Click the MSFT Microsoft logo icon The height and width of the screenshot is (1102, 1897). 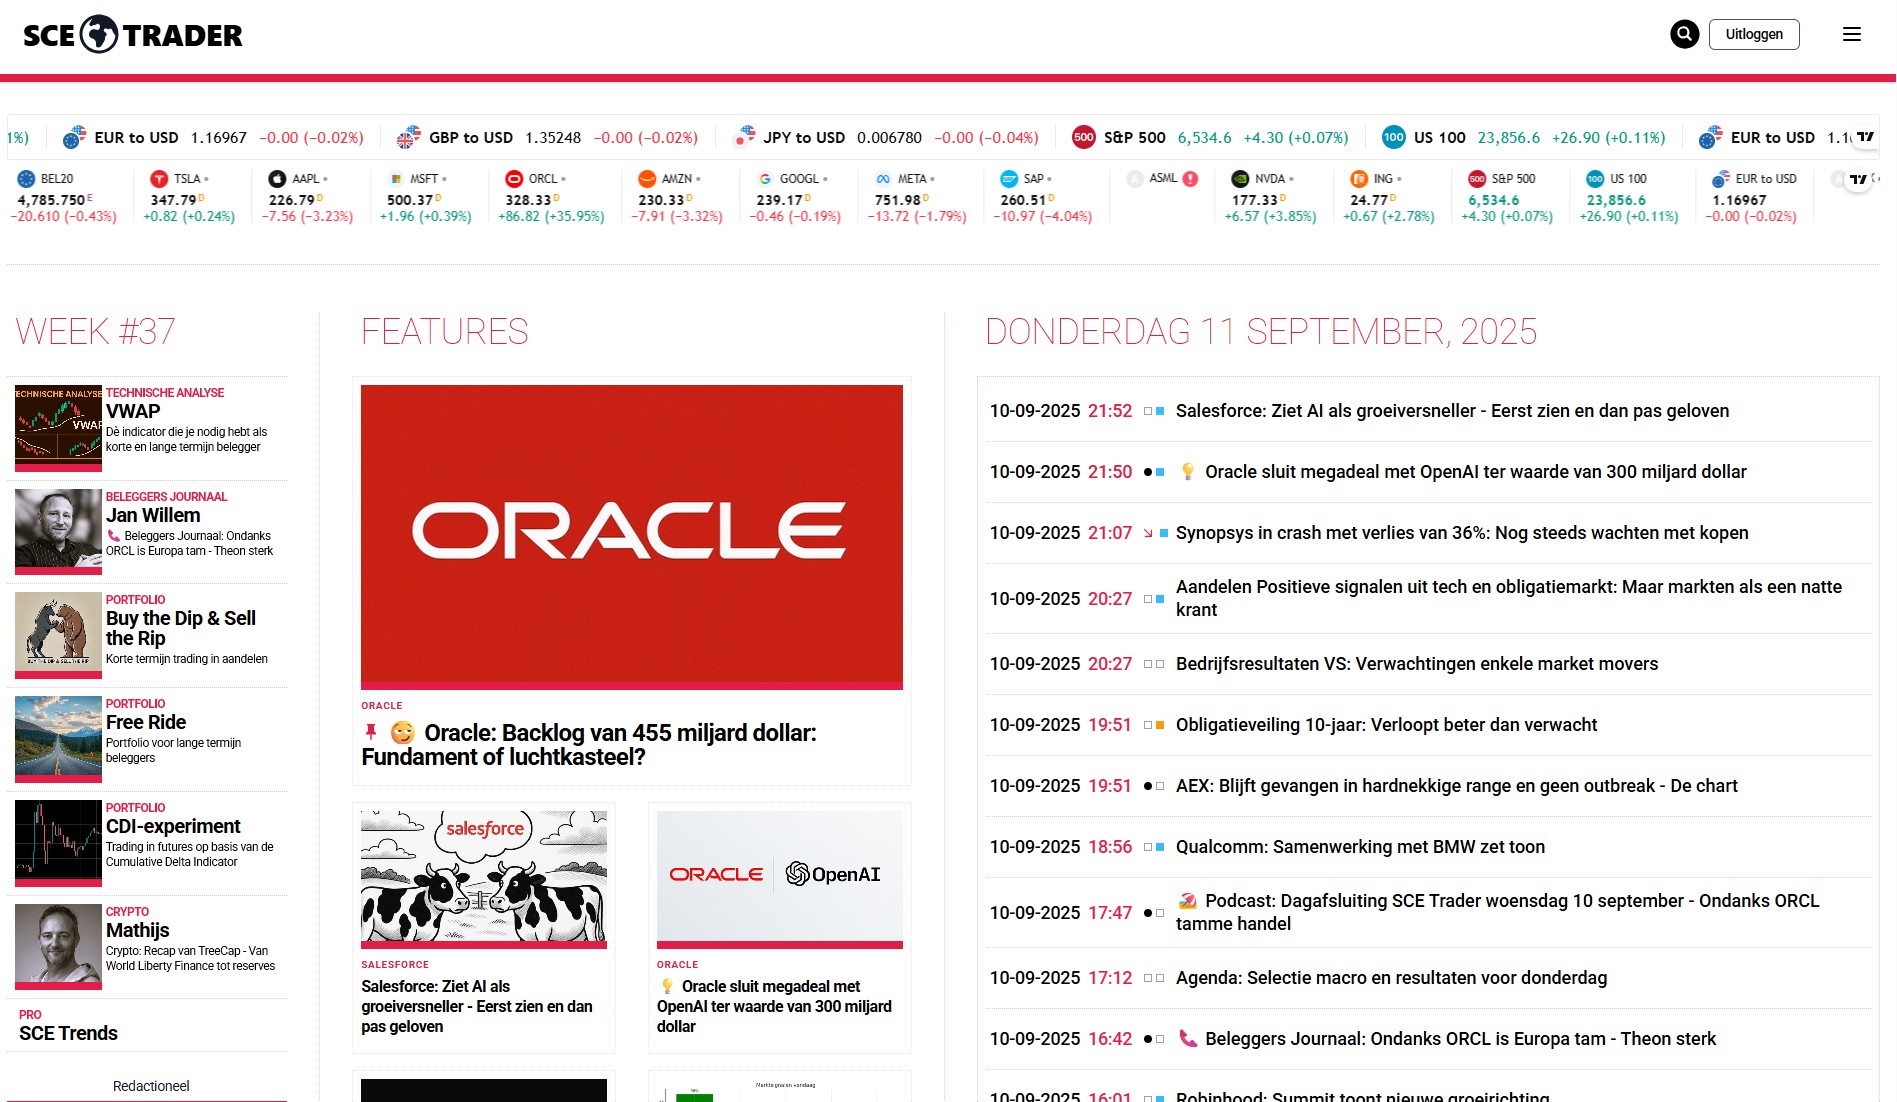396,179
